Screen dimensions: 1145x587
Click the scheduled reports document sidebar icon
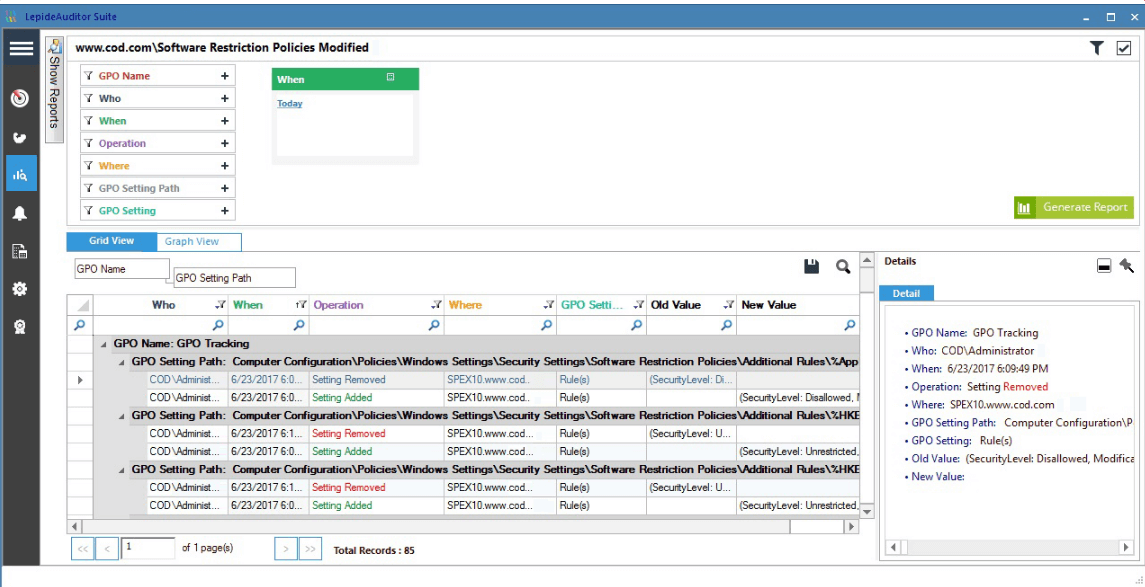click(x=20, y=252)
